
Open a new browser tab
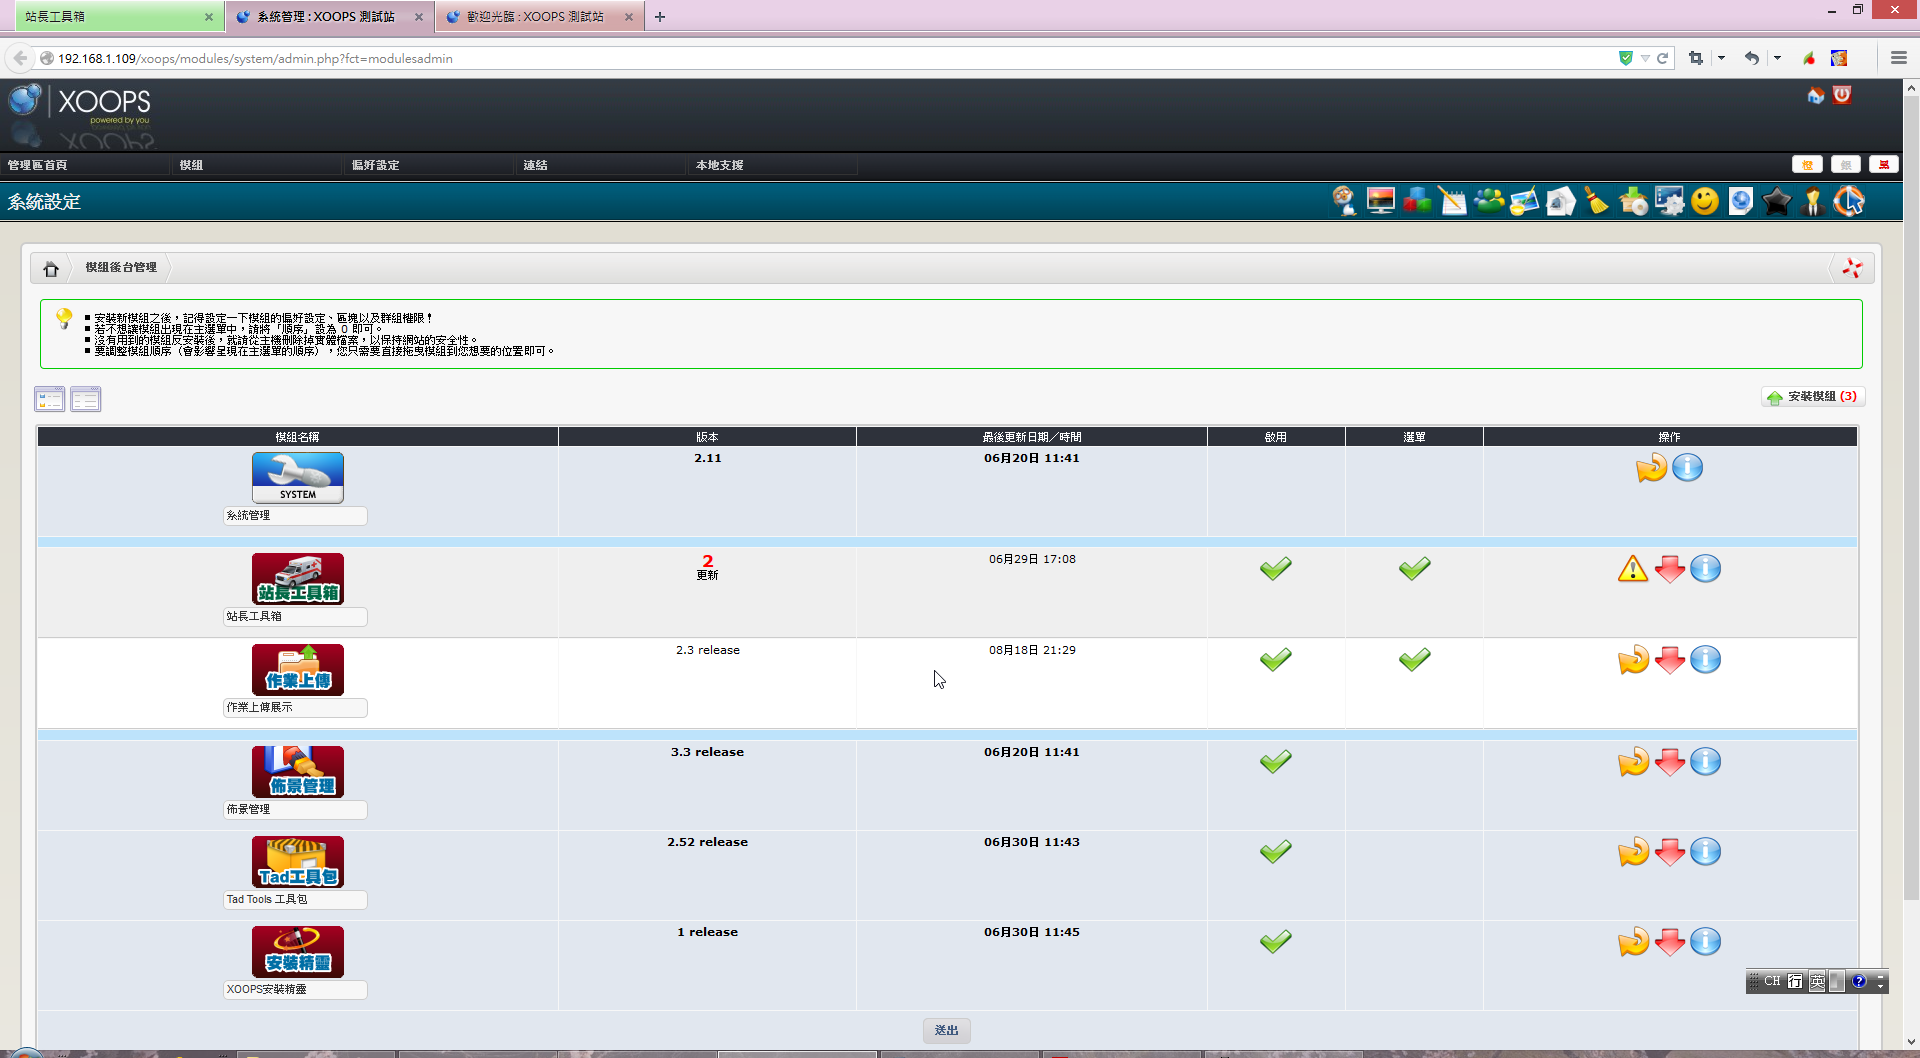pos(660,16)
